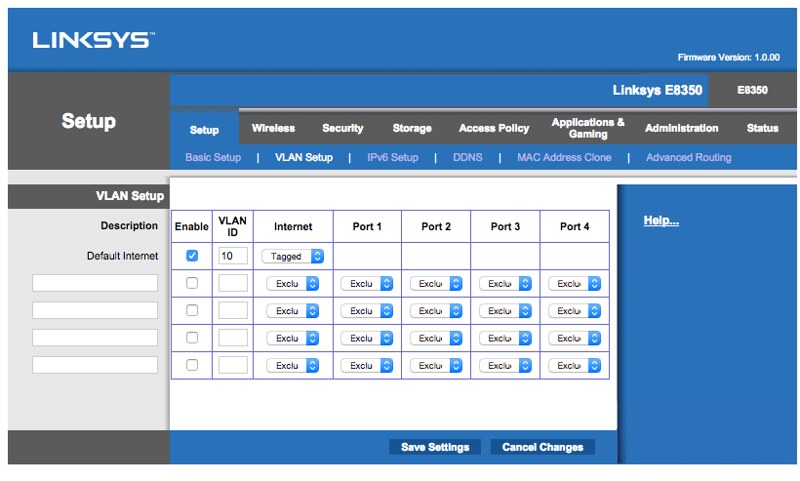
Task: Open Port 2 dropdown in third row
Action: pos(436,311)
